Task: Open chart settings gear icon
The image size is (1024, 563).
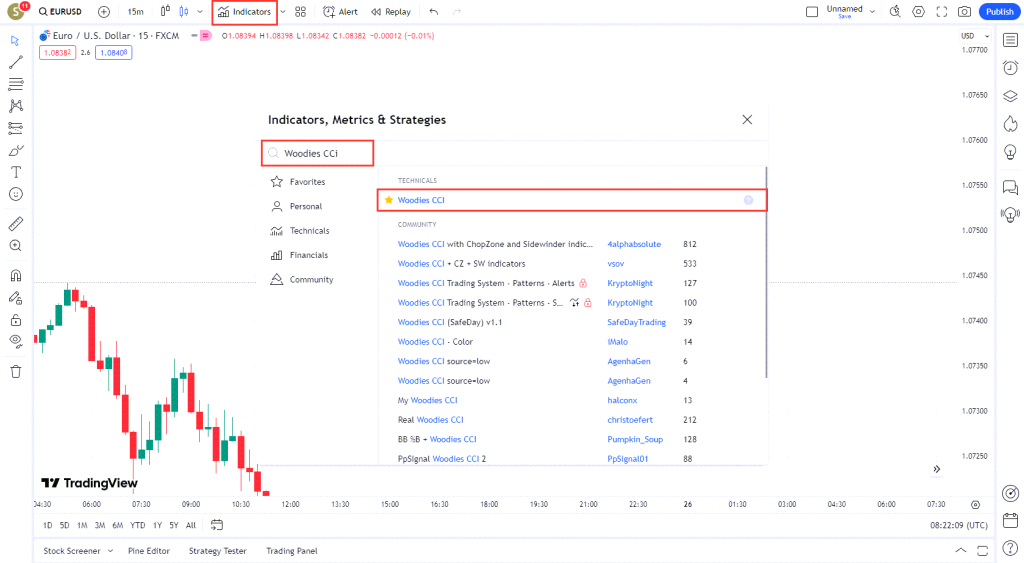Action: click(918, 12)
